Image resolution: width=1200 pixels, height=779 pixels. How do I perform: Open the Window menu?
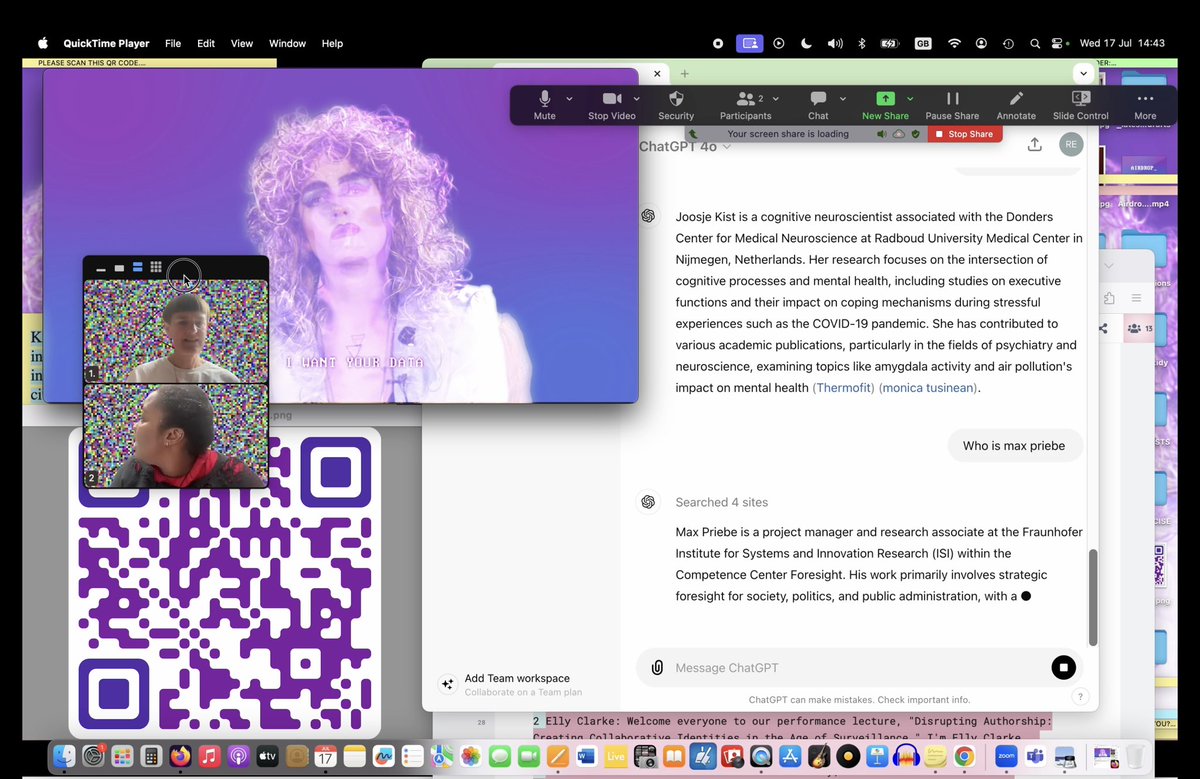click(x=287, y=43)
